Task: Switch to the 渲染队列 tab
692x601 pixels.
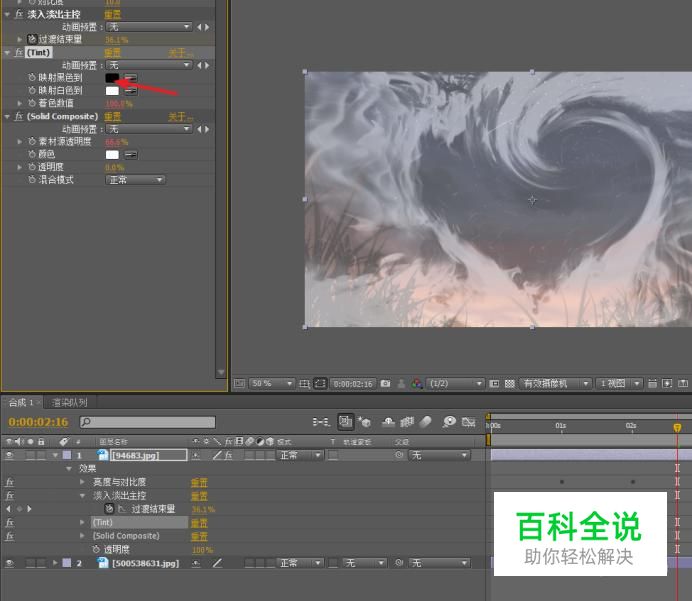Action: tap(70, 402)
